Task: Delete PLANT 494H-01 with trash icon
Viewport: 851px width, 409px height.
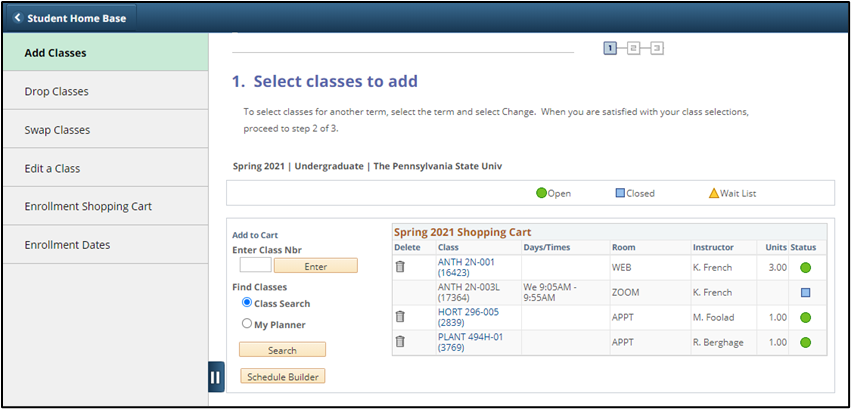Action: click(x=400, y=341)
